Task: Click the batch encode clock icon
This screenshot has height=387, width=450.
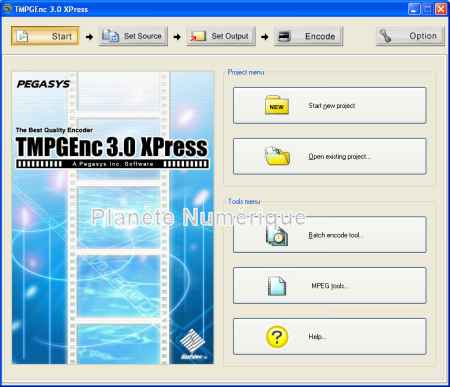Action: pyautogui.click(x=277, y=235)
